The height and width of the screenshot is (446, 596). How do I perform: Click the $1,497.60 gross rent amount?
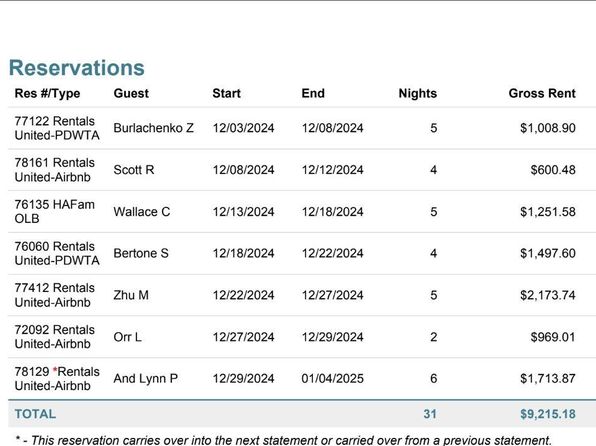point(548,253)
